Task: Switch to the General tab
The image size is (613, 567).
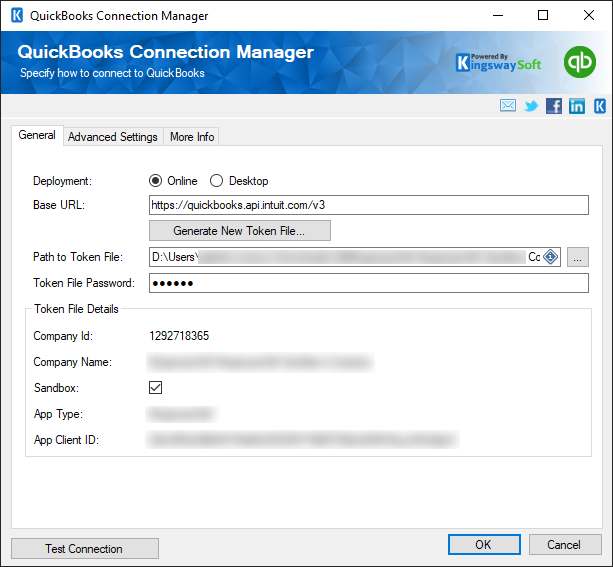Action: pyautogui.click(x=37, y=135)
